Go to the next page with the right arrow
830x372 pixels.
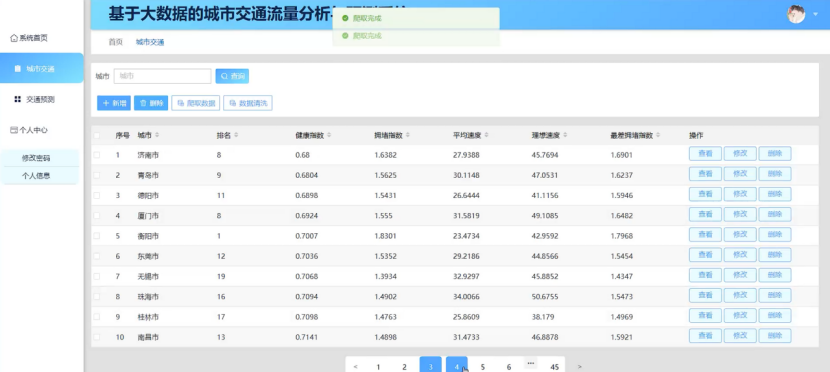(580, 366)
